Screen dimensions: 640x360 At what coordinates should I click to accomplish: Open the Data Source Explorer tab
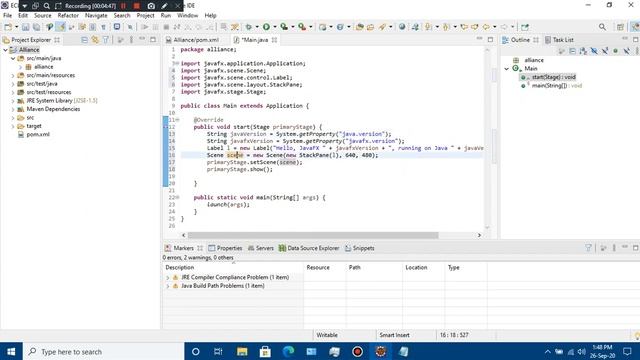tap(309, 248)
